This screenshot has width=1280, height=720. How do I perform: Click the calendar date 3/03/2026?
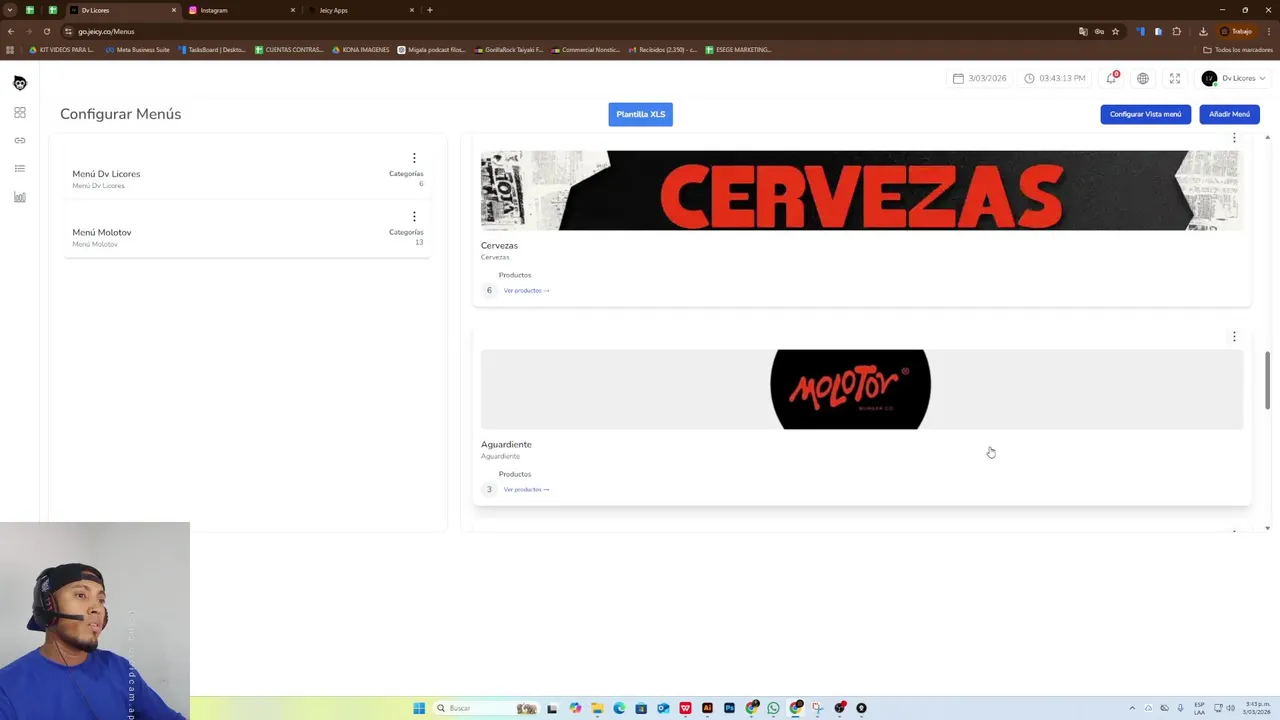pyautogui.click(x=979, y=78)
